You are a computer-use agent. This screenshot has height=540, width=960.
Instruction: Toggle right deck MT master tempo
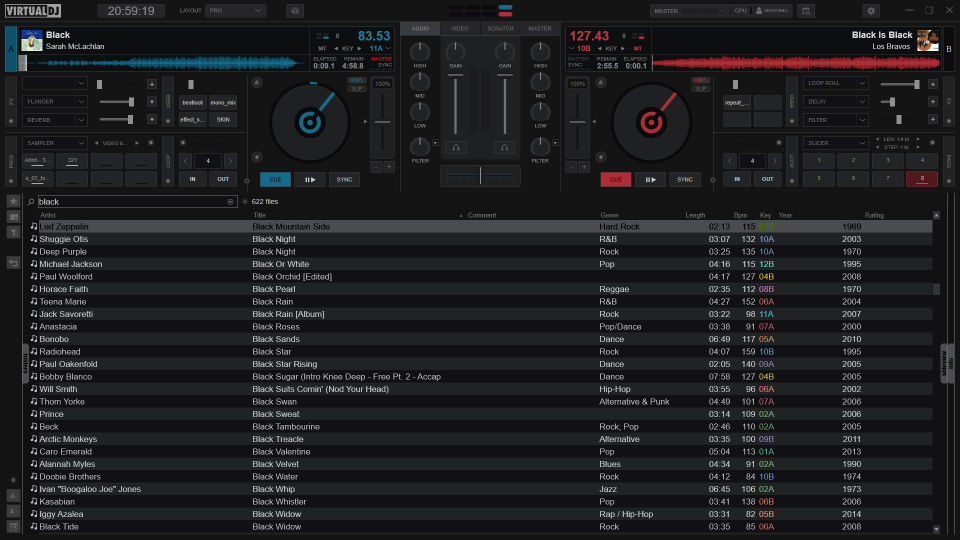637,48
